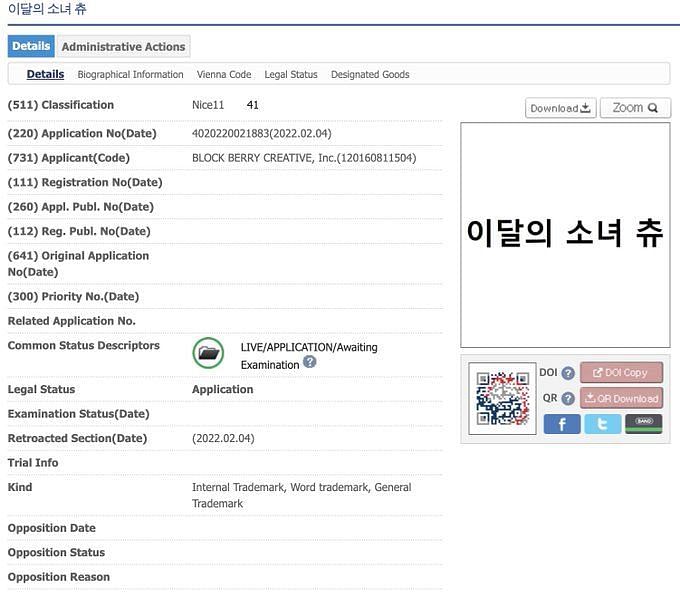Click the Twitter share icon
Image resolution: width=680 pixels, height=598 pixels.
[602, 424]
